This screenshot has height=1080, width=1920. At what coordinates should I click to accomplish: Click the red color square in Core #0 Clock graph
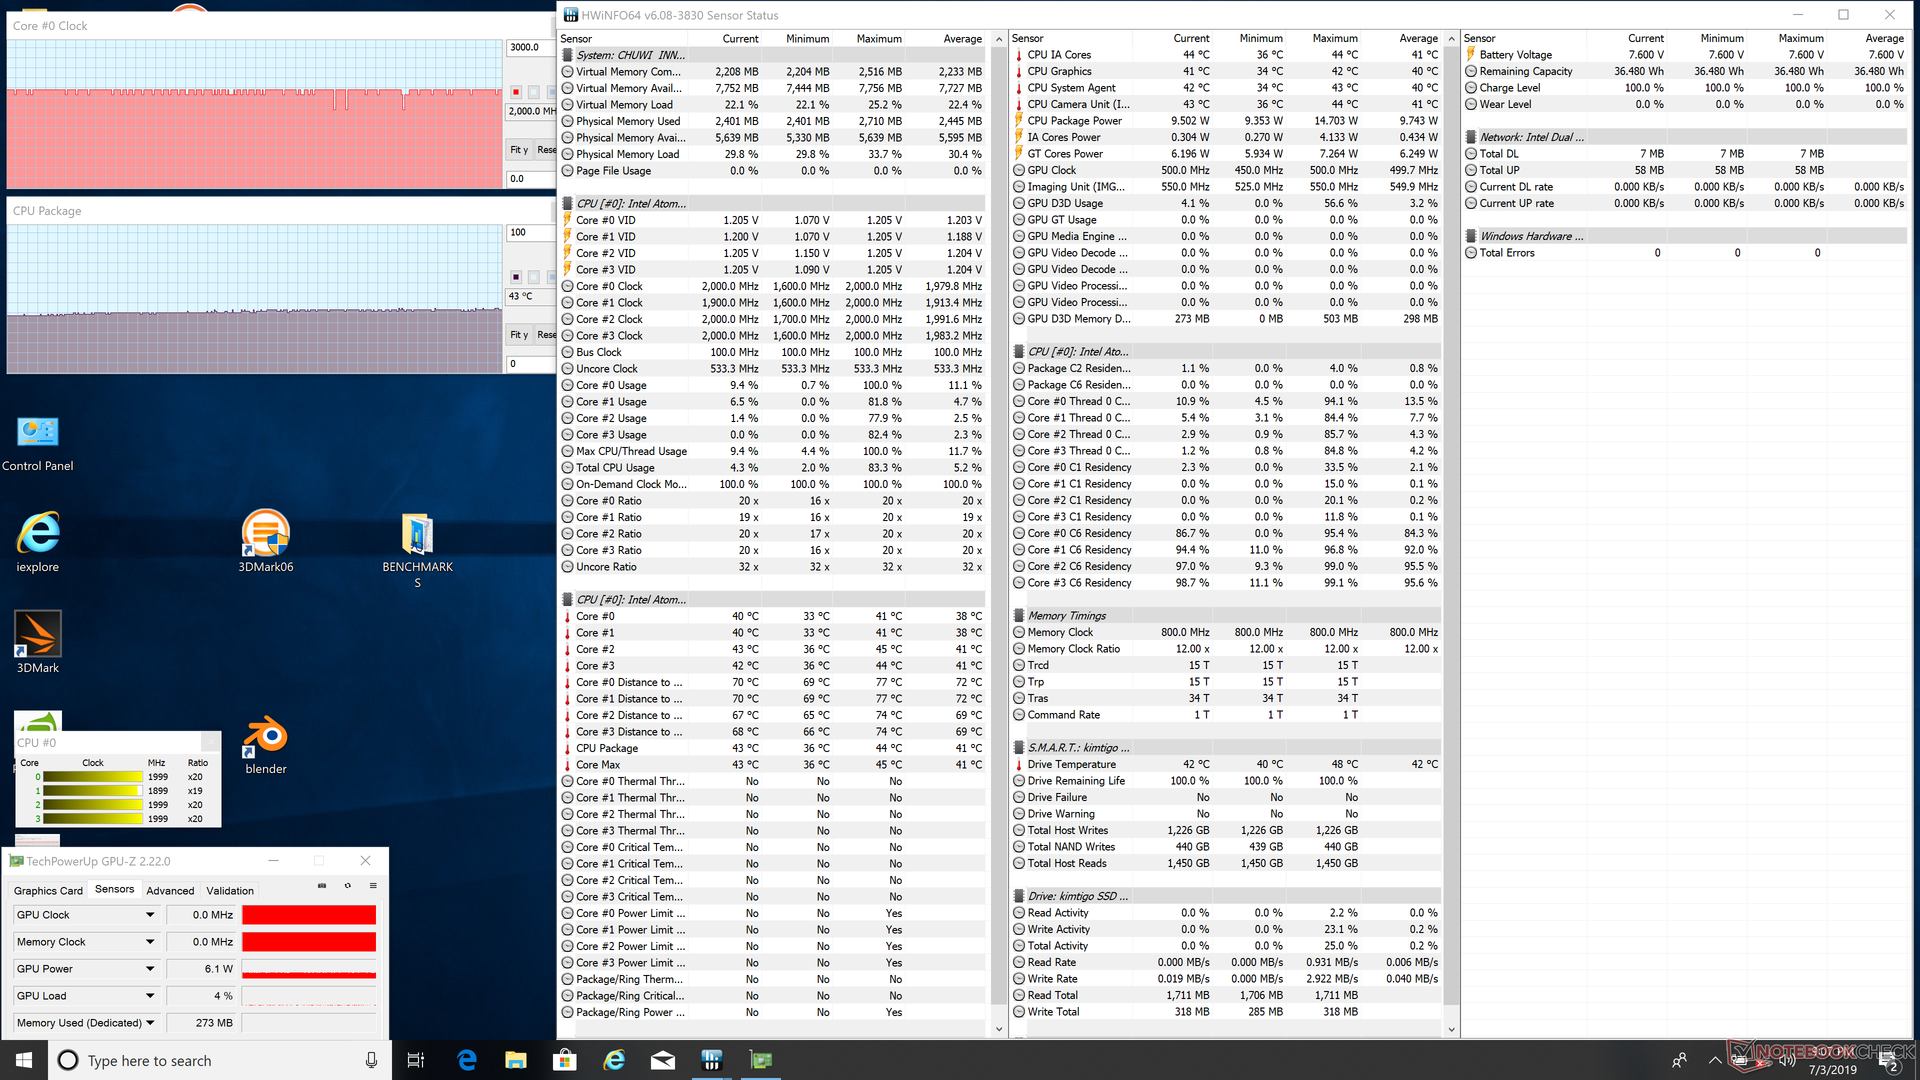coord(516,92)
